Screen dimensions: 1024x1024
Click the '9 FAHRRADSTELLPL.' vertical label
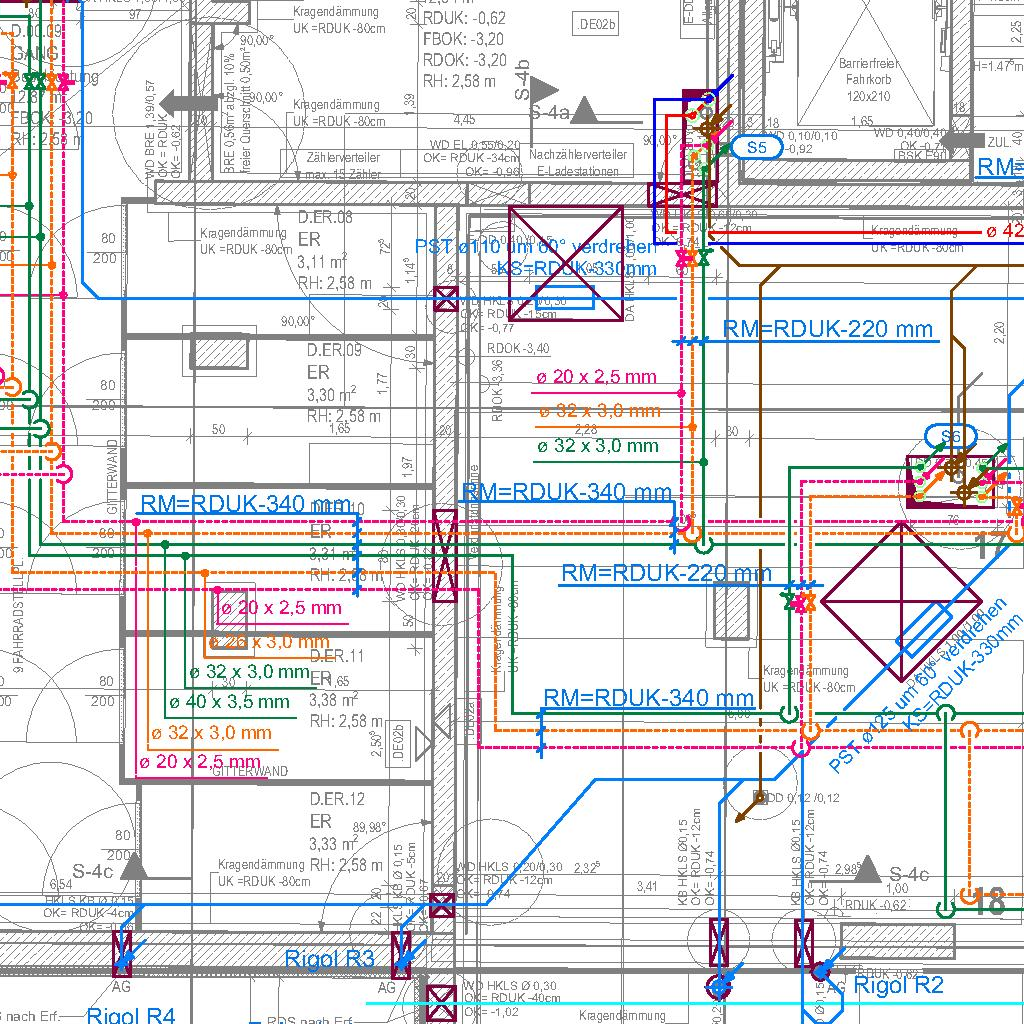pyautogui.click(x=18, y=615)
